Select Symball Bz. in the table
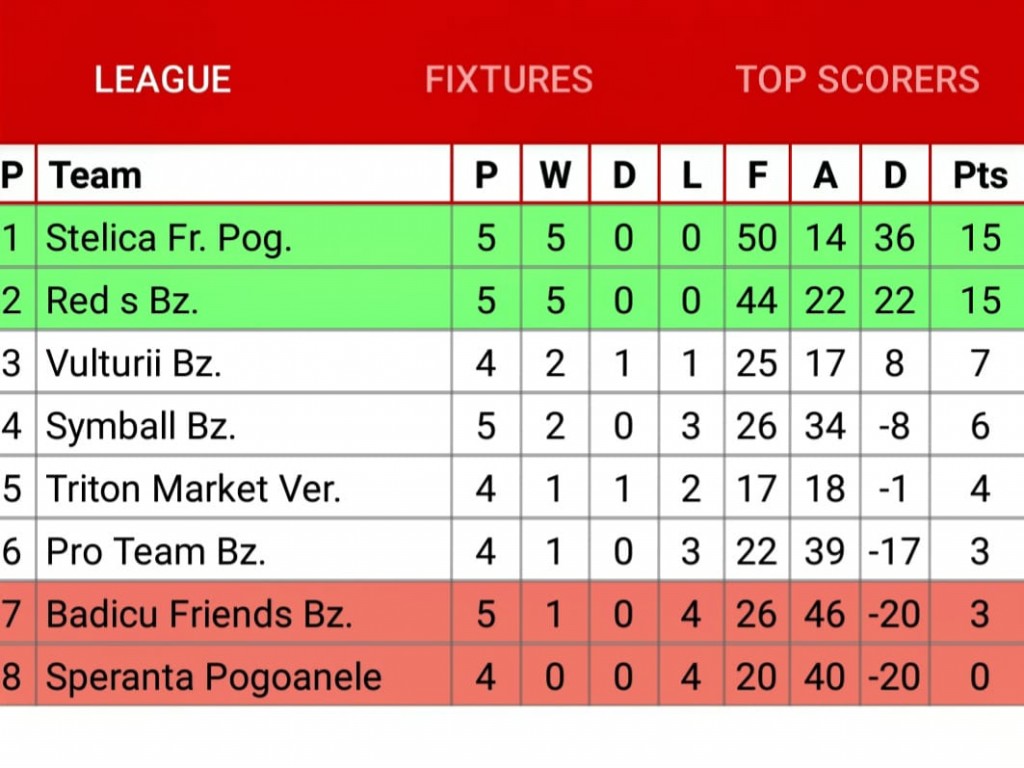1024x768 pixels. pos(141,426)
